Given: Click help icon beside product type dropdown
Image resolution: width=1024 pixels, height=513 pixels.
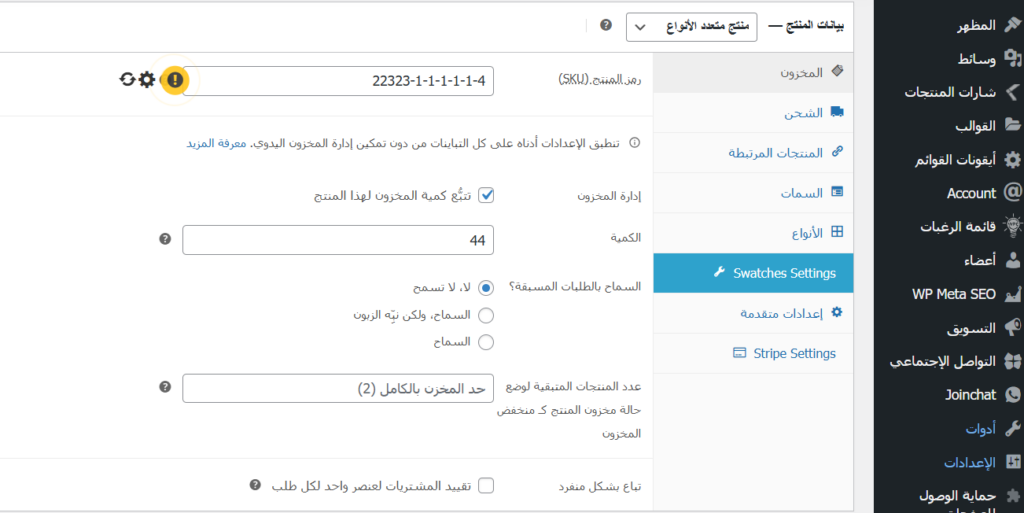Looking at the screenshot, I should coord(606,25).
